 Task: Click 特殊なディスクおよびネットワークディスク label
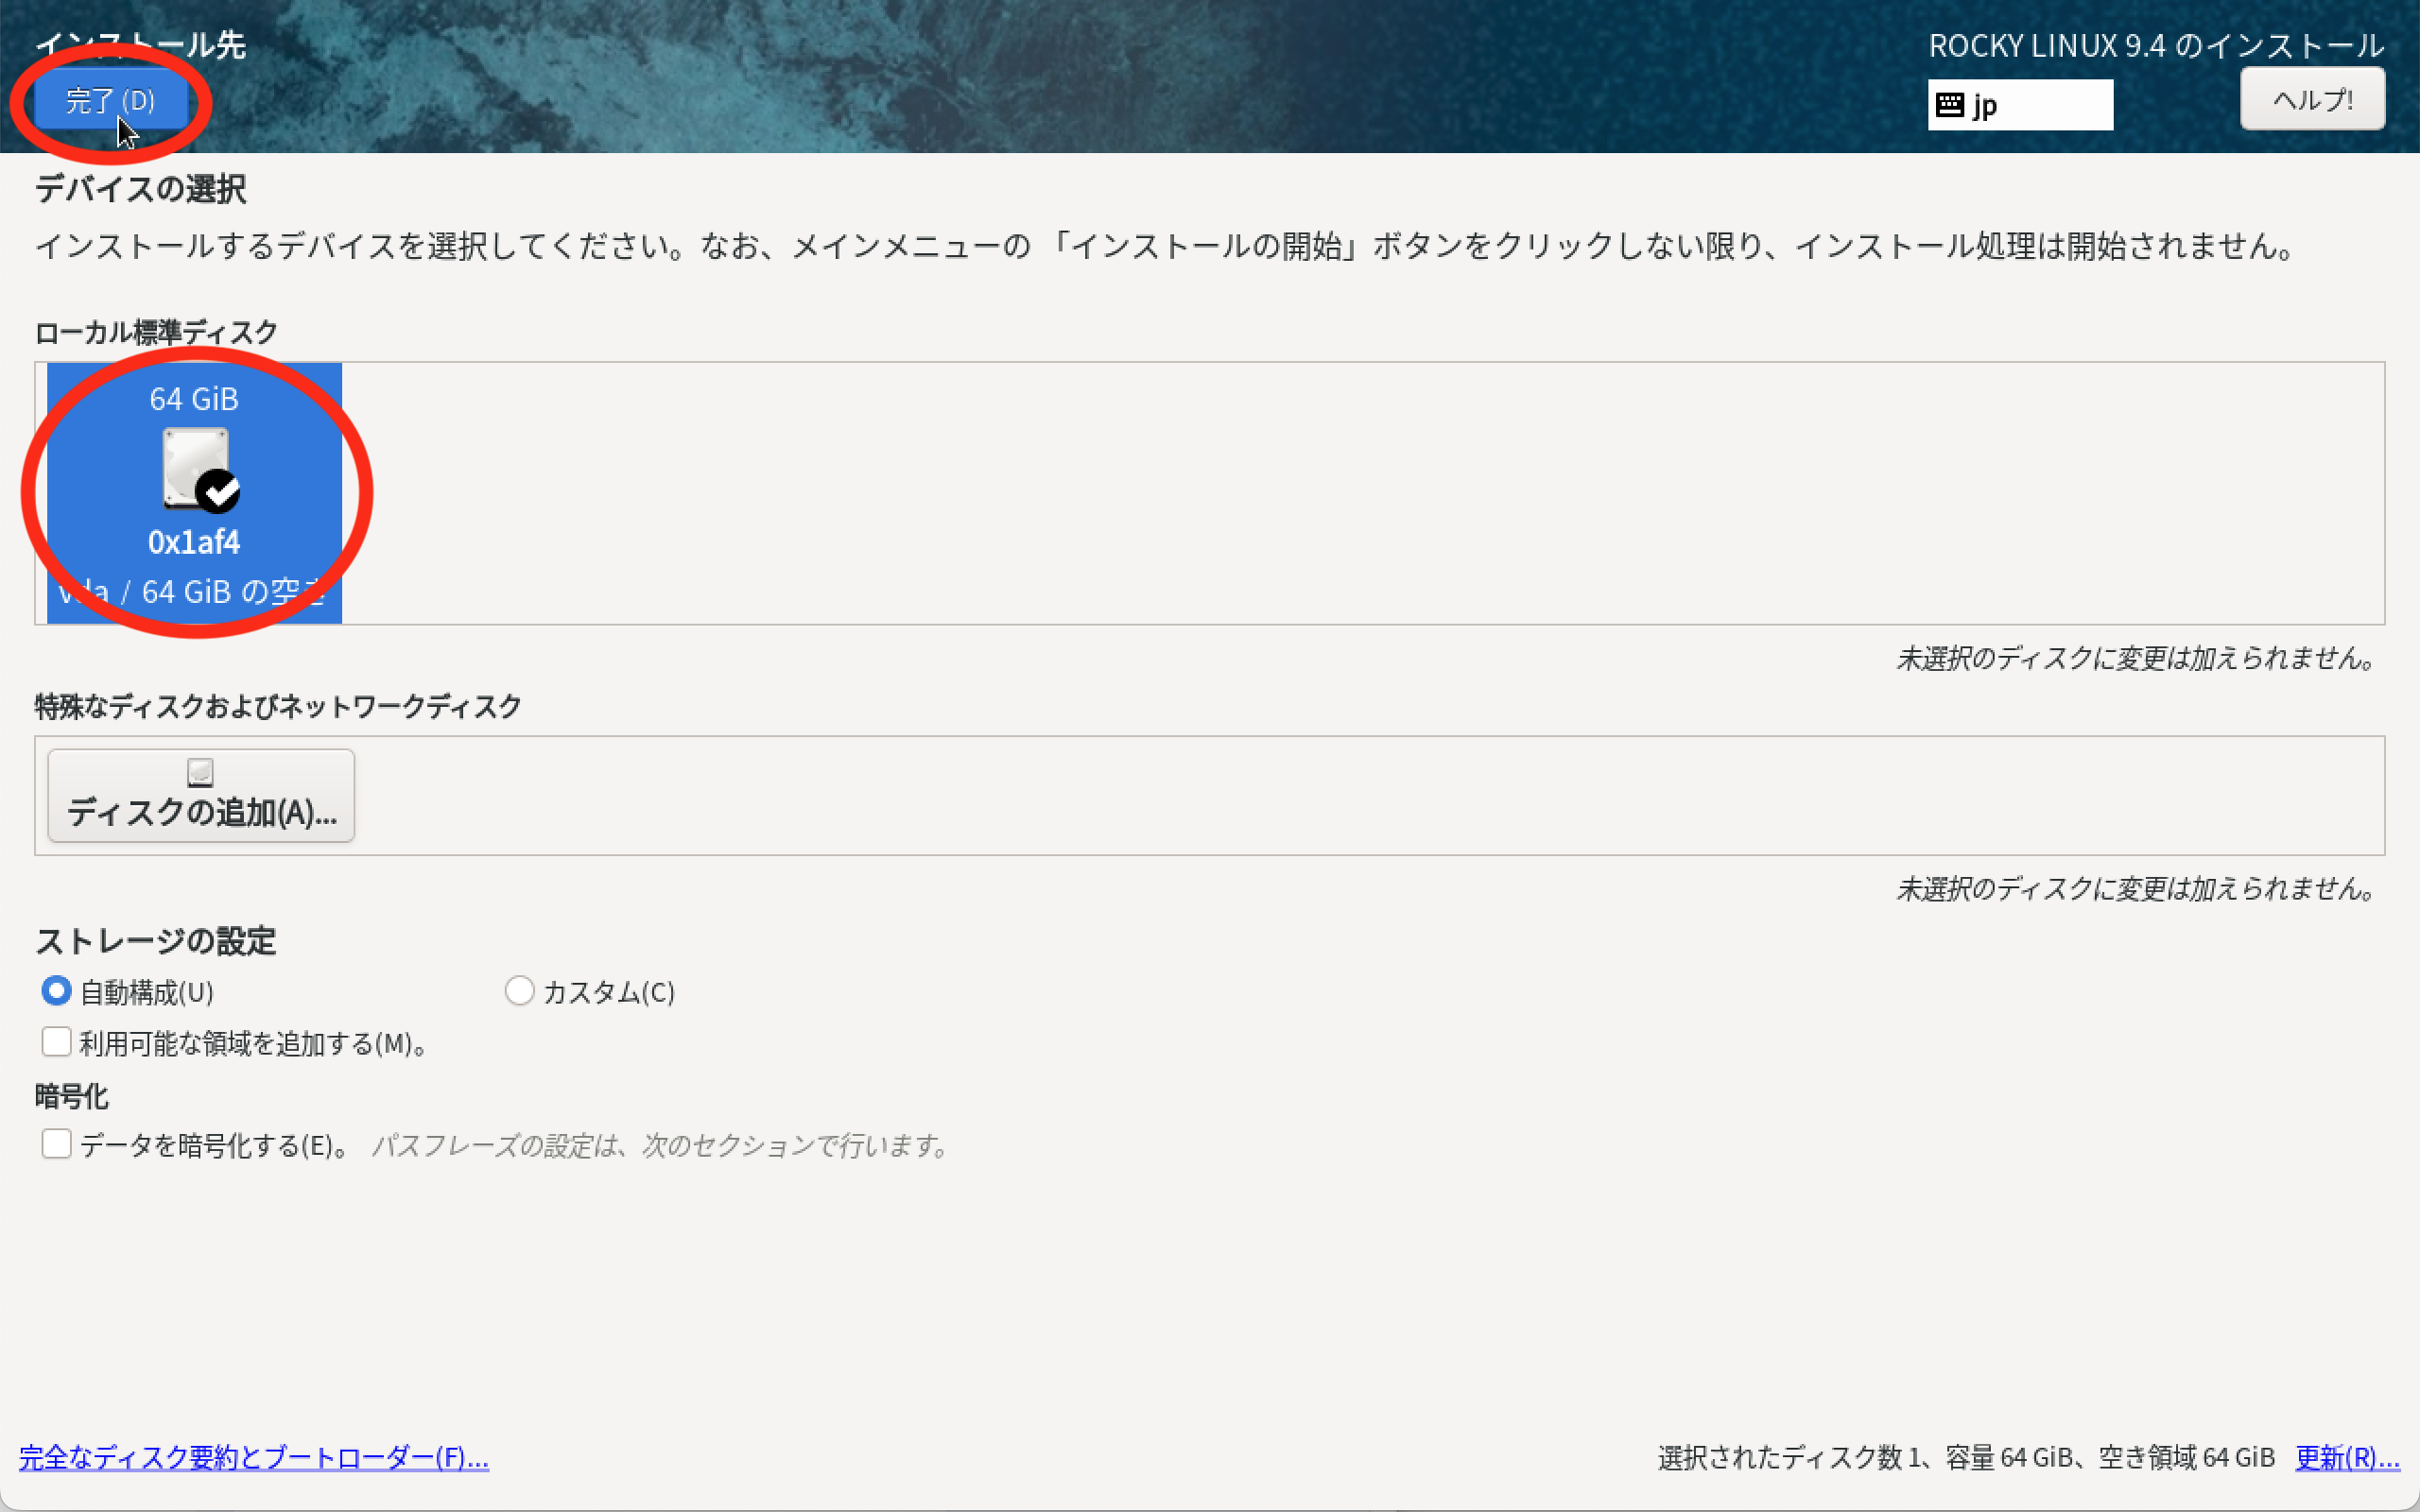point(278,706)
